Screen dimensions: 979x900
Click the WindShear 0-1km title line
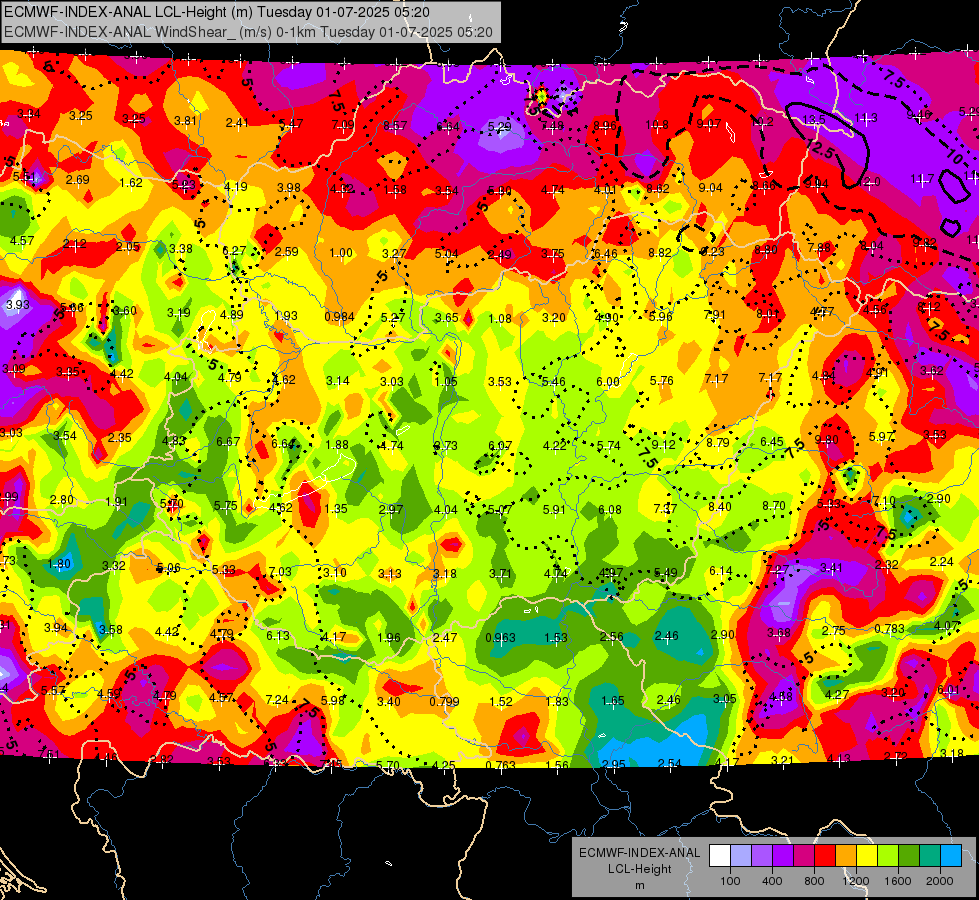(248, 32)
